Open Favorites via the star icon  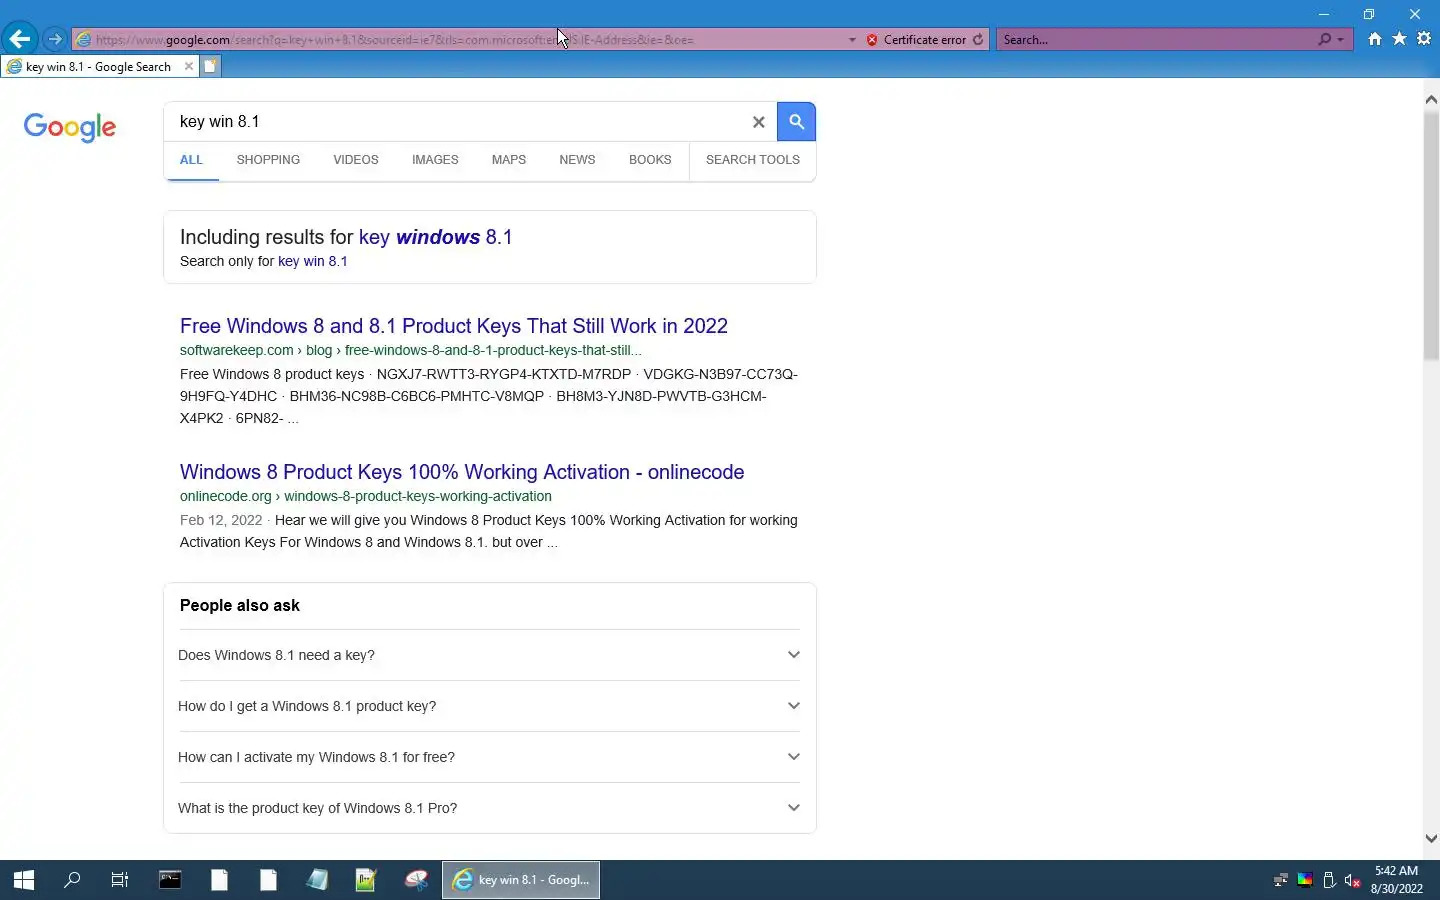(x=1399, y=39)
